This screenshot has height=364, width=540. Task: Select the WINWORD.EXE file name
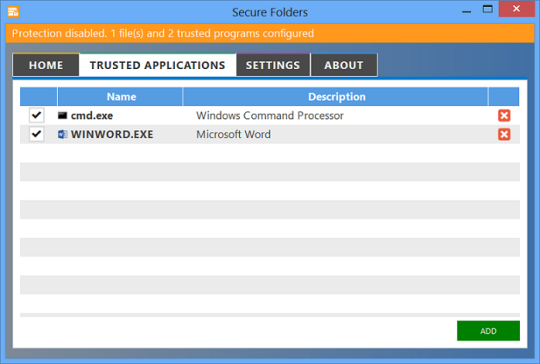[112, 134]
